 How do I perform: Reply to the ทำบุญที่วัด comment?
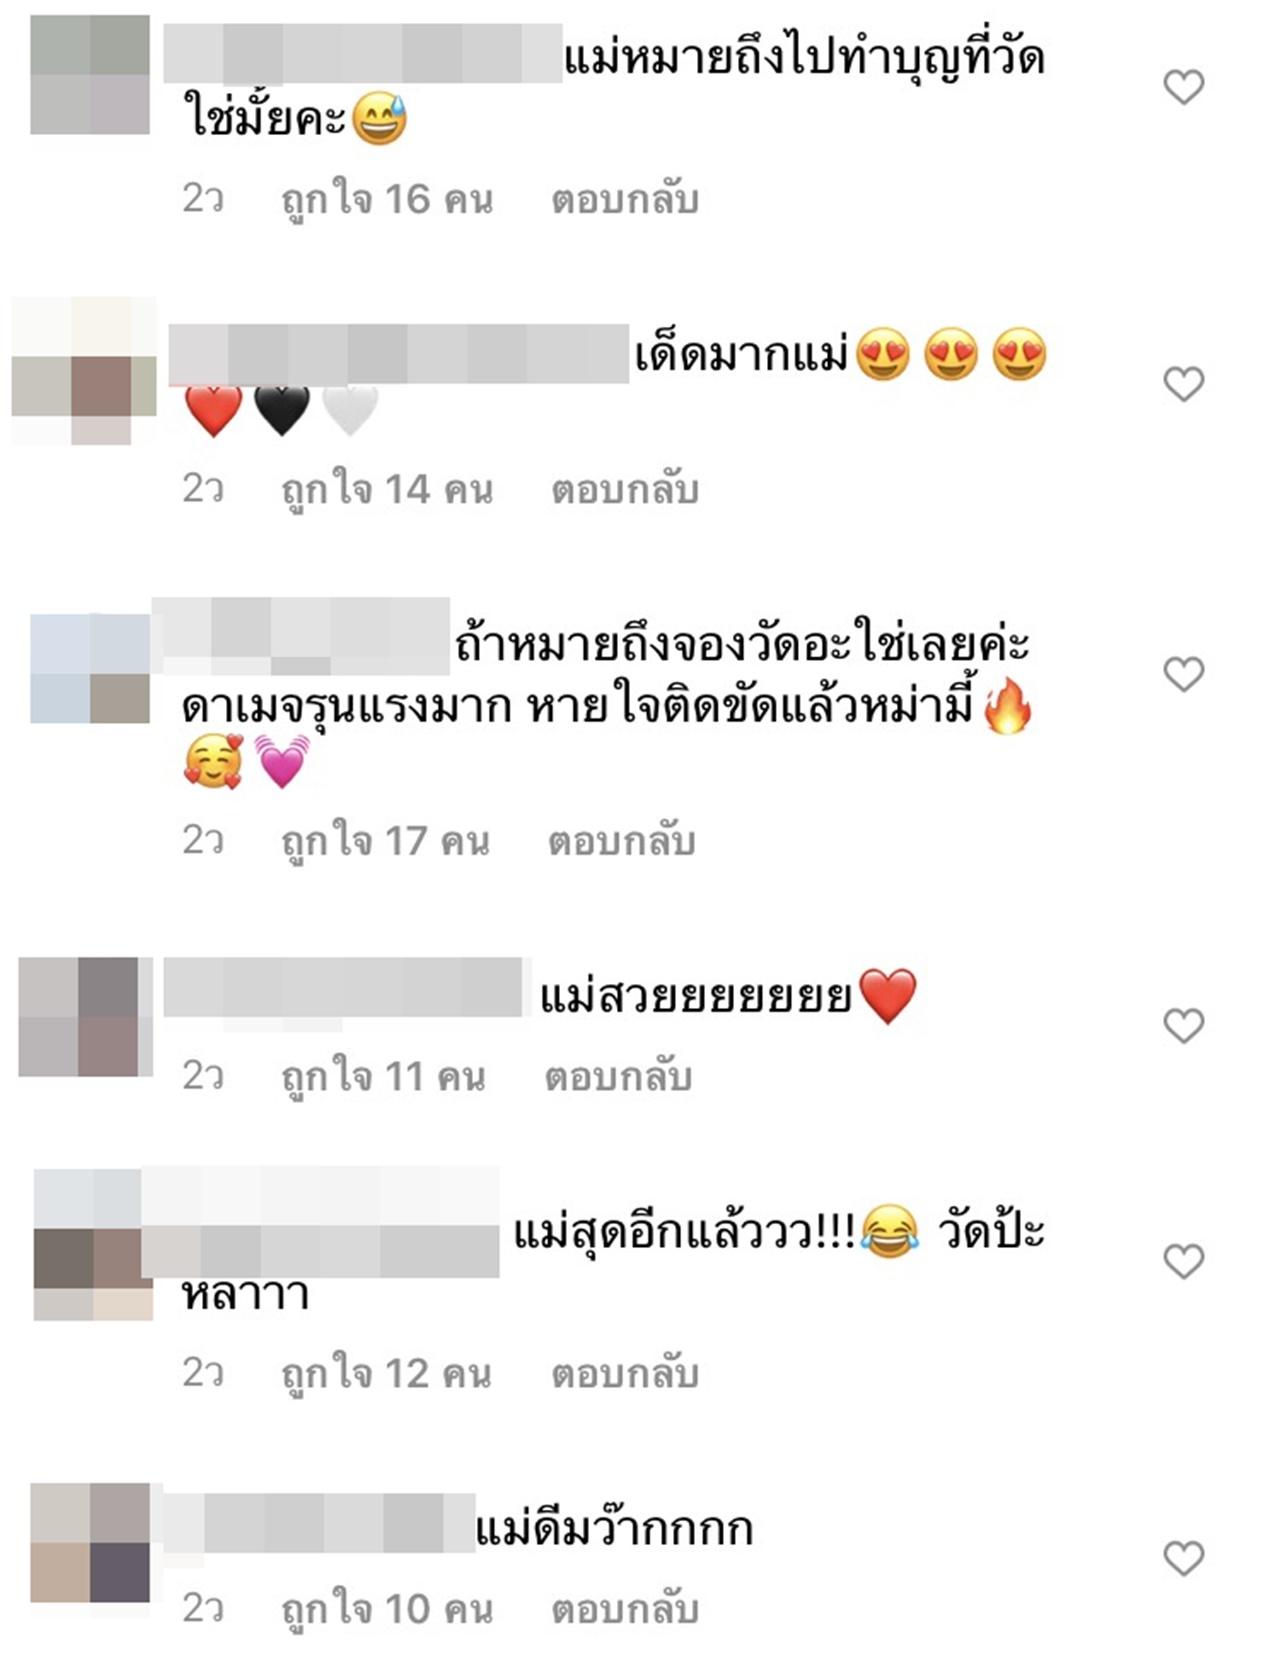pos(625,200)
